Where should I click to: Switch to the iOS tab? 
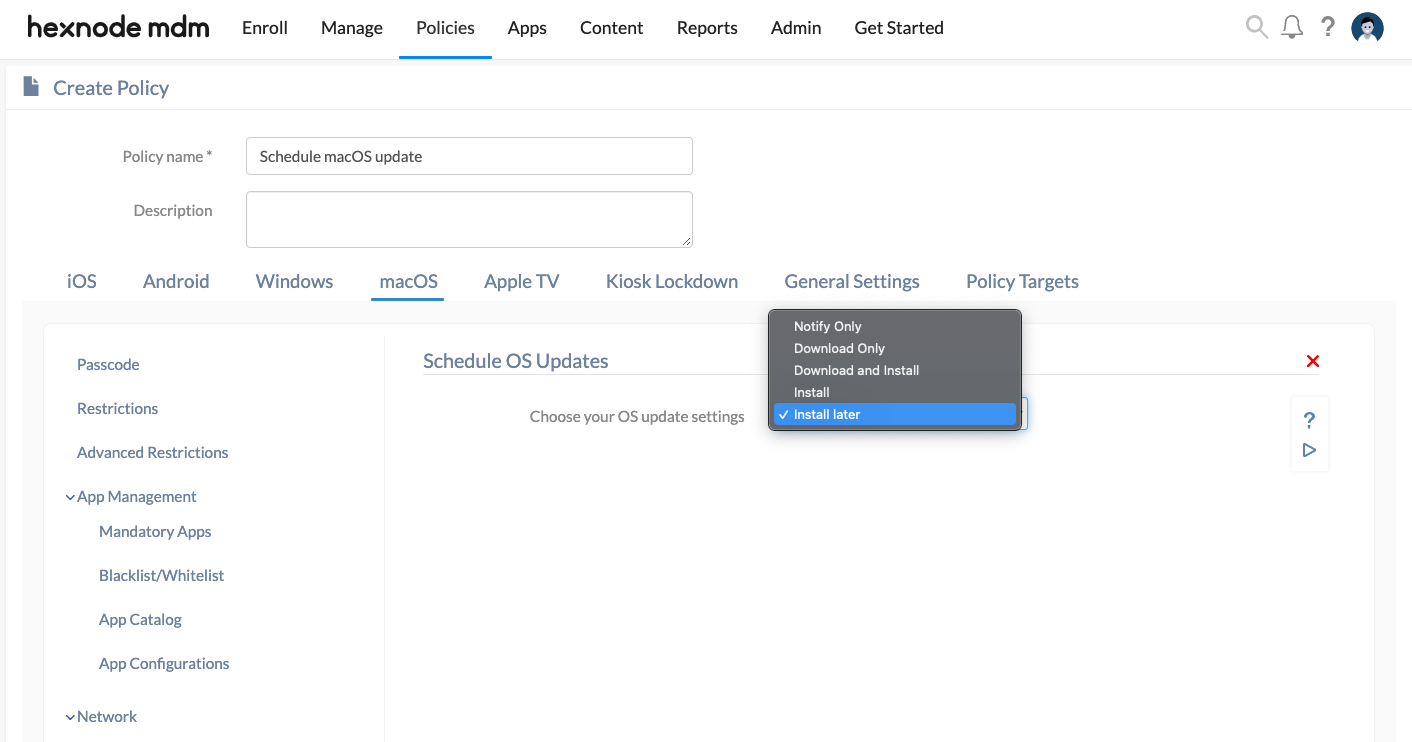point(82,281)
